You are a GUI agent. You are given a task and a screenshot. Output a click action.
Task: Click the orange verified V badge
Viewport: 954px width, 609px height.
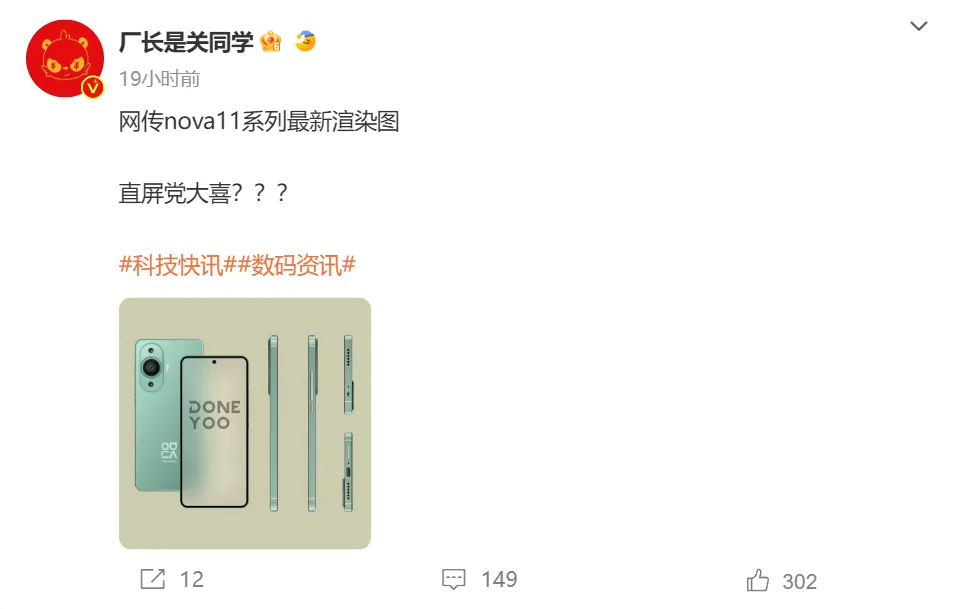93,88
